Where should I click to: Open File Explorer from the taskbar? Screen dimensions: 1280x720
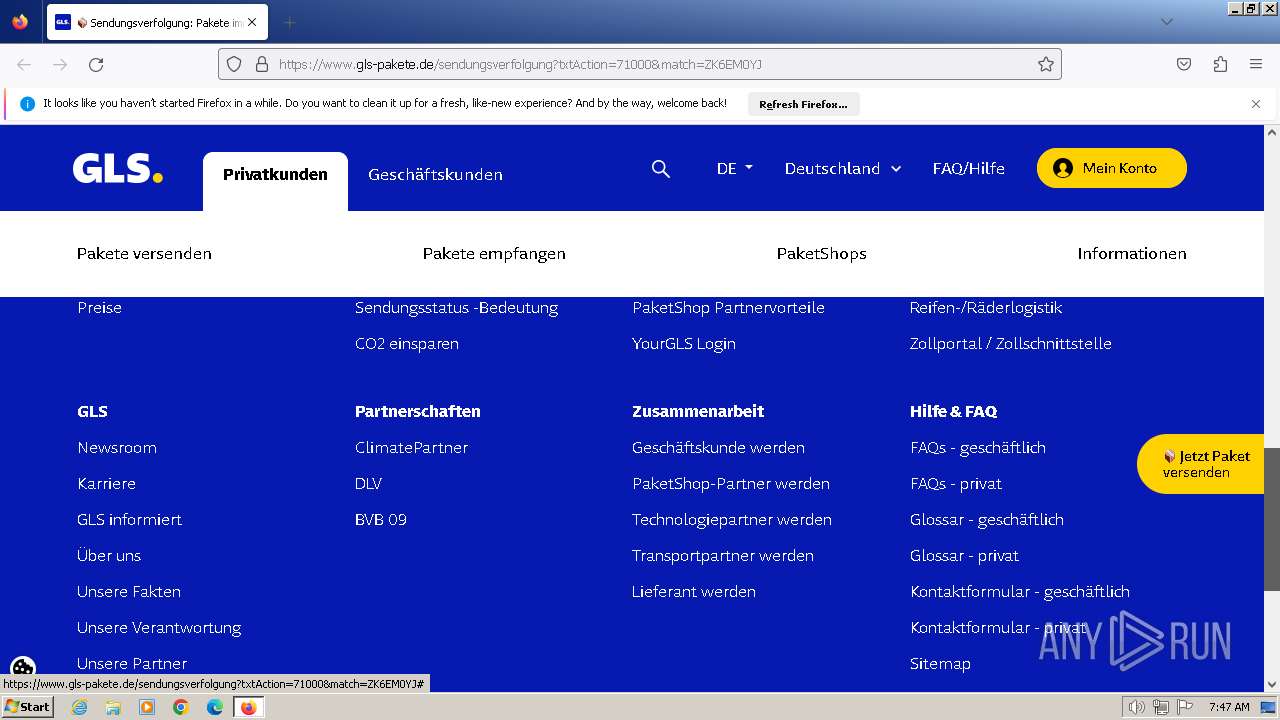point(113,707)
